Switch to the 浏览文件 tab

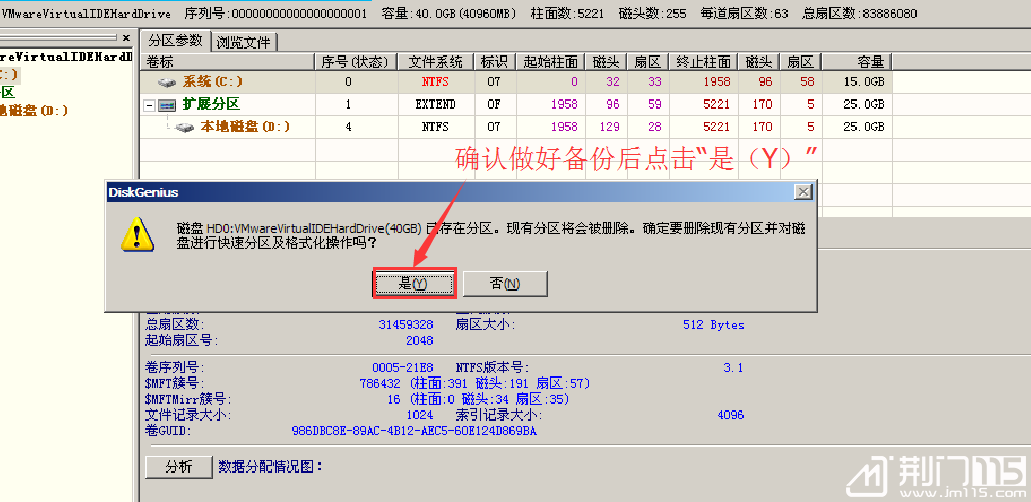pos(243,43)
